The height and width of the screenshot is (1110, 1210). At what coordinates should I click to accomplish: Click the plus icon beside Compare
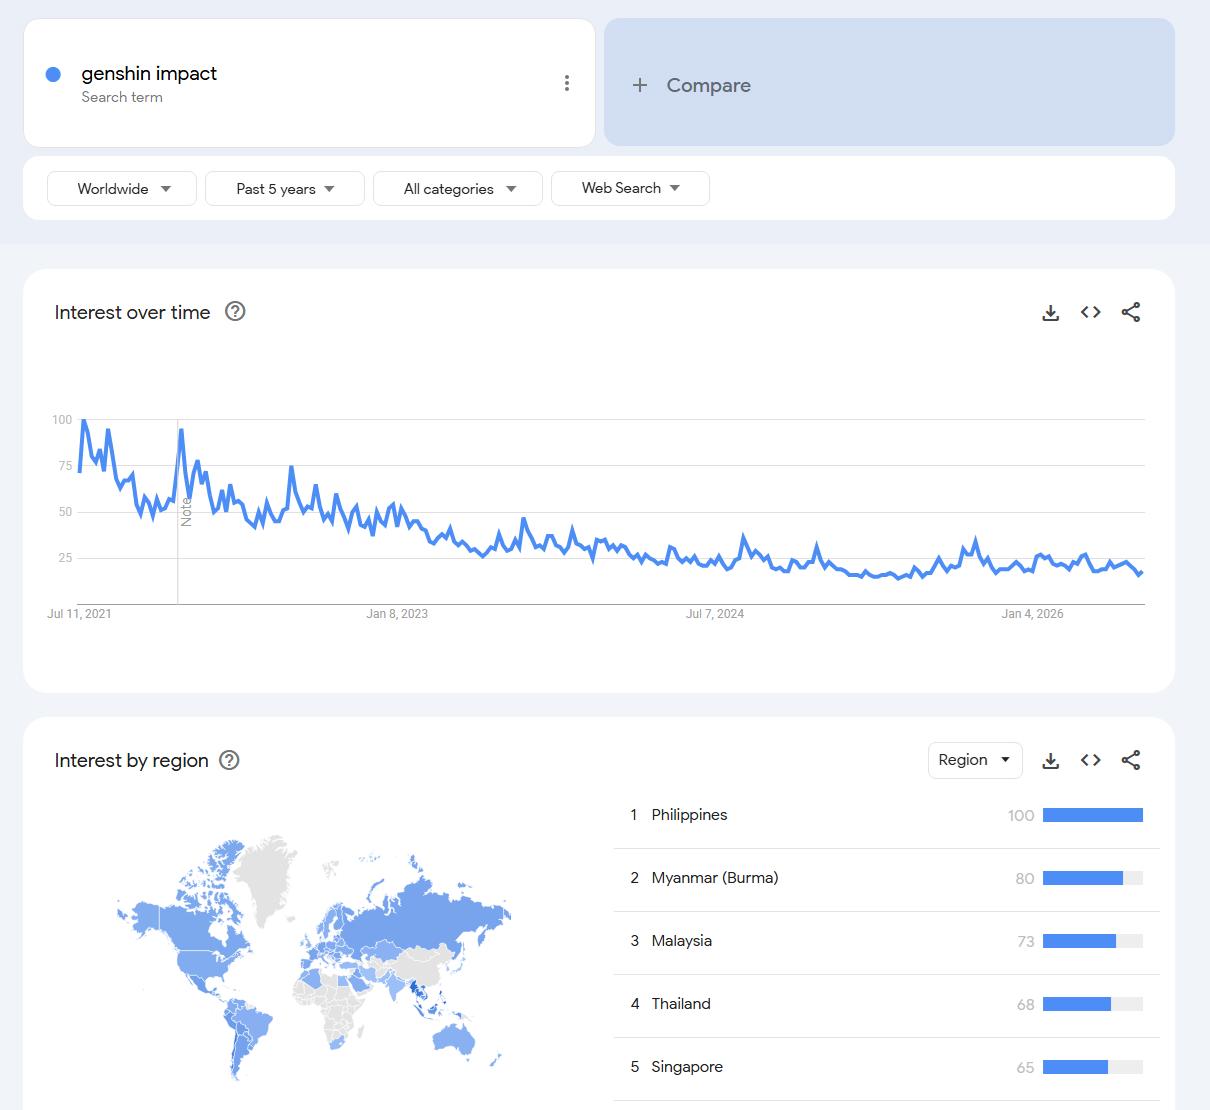(640, 85)
